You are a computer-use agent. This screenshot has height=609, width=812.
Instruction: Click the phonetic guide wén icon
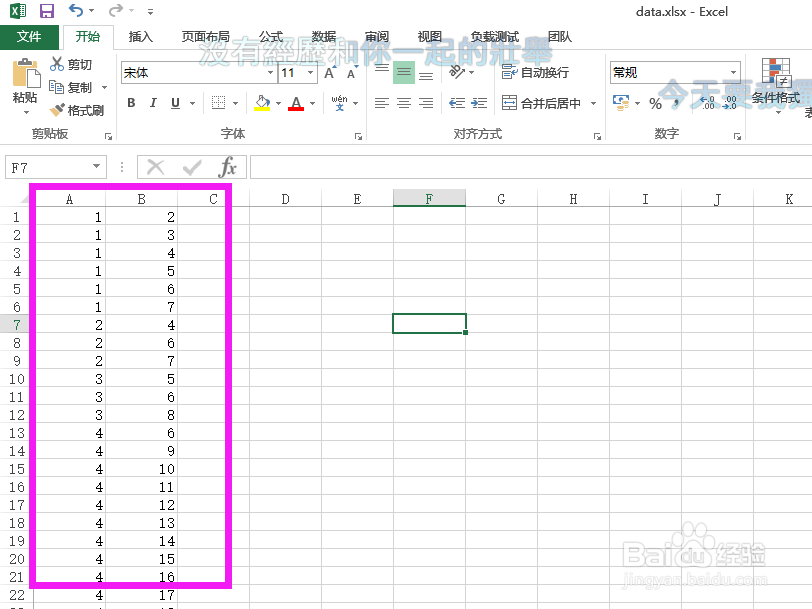340,103
